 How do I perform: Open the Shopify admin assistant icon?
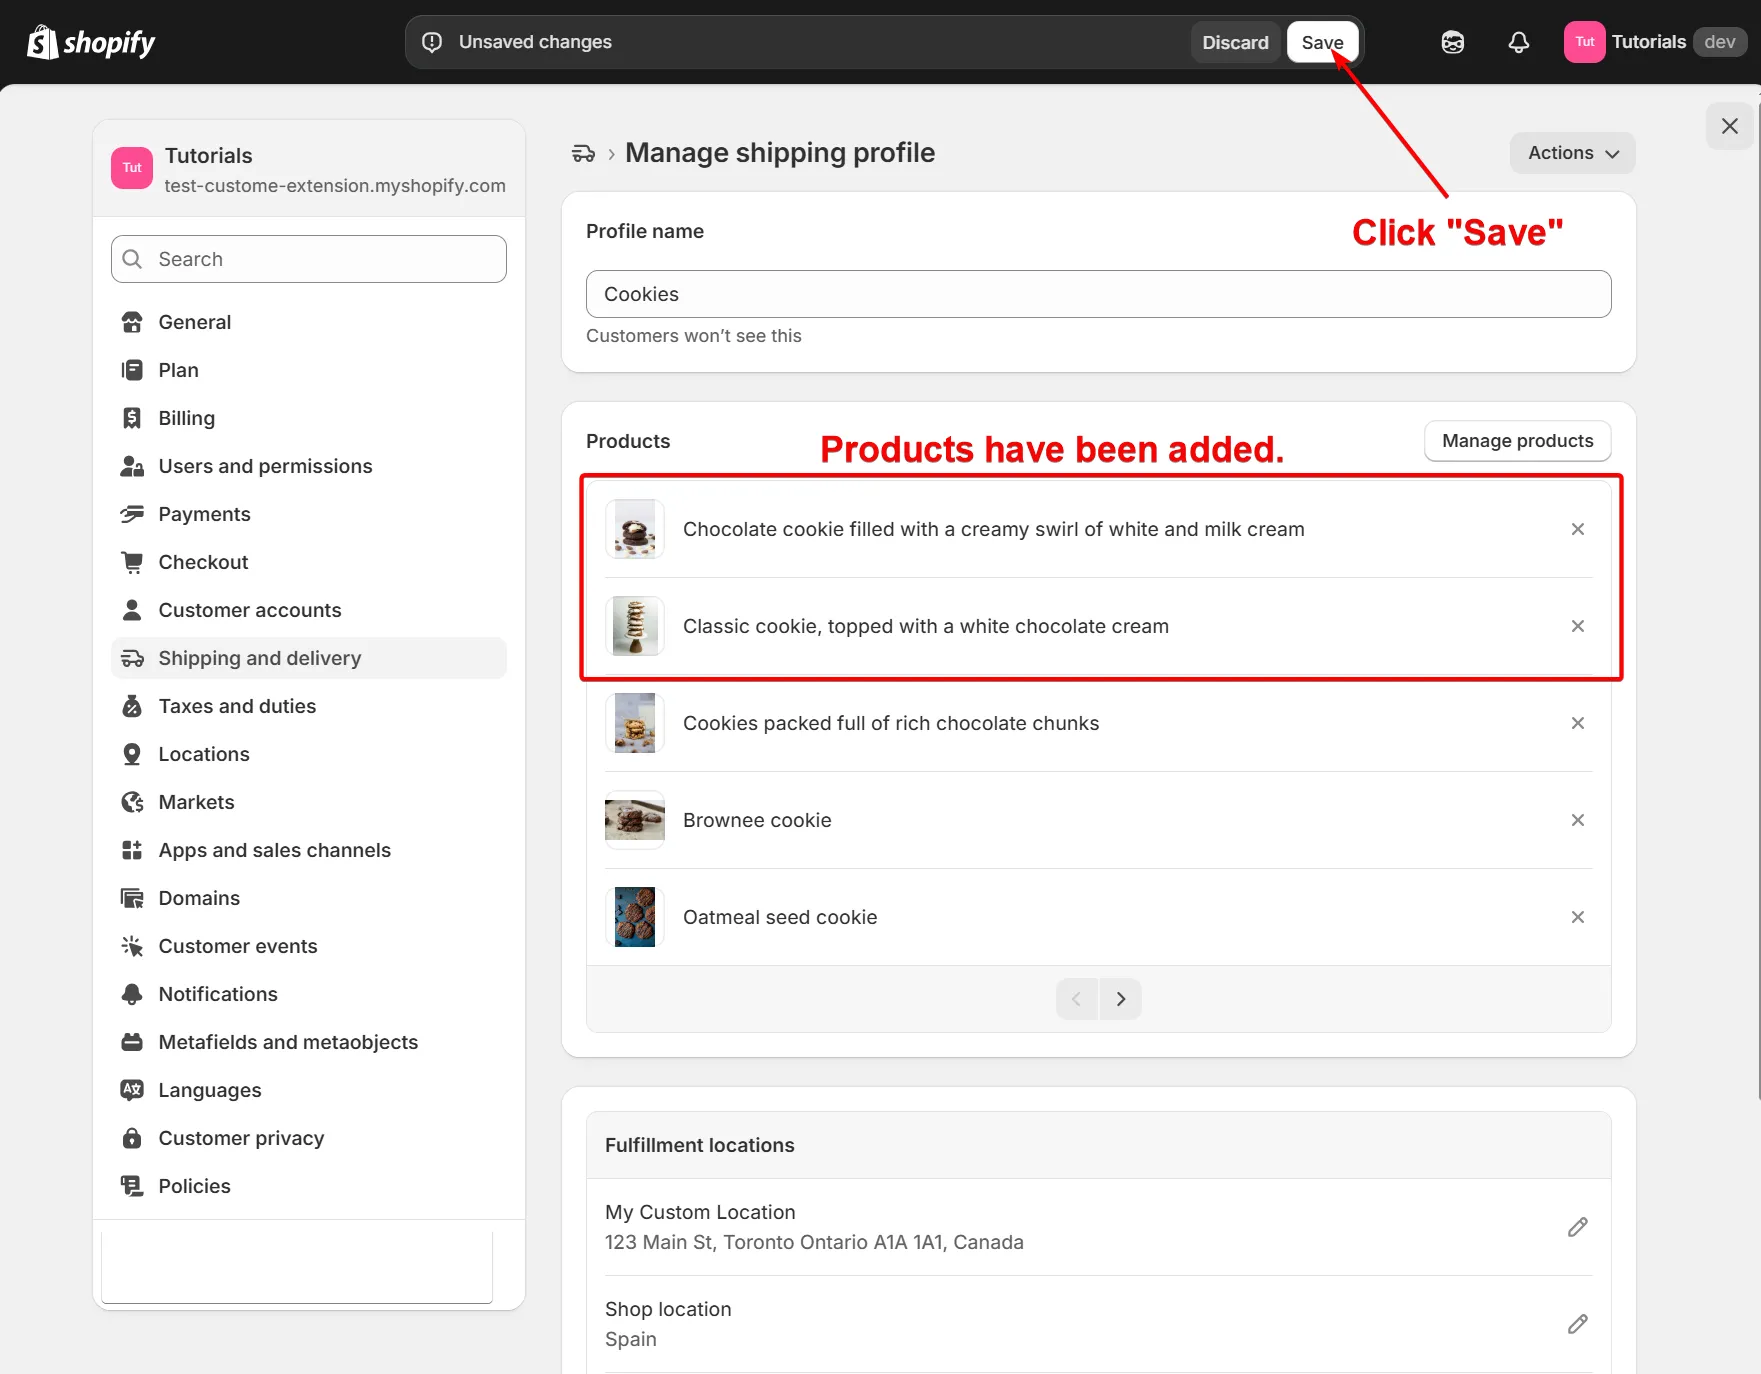tap(1452, 42)
